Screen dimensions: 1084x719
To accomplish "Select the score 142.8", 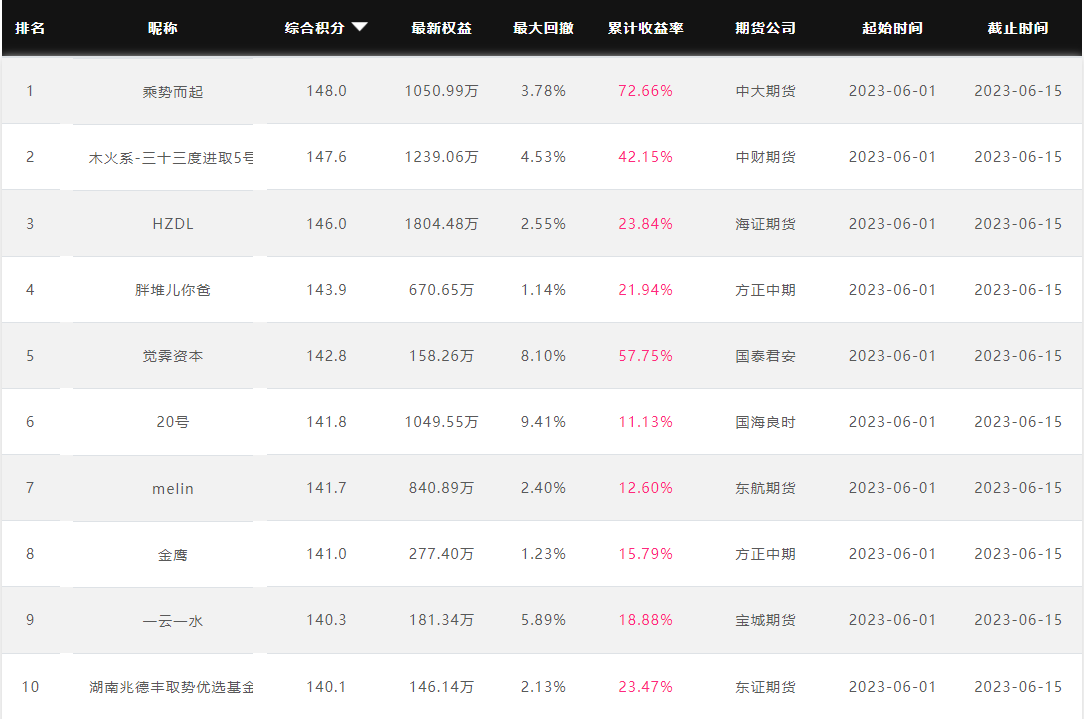I will pyautogui.click(x=326, y=356).
